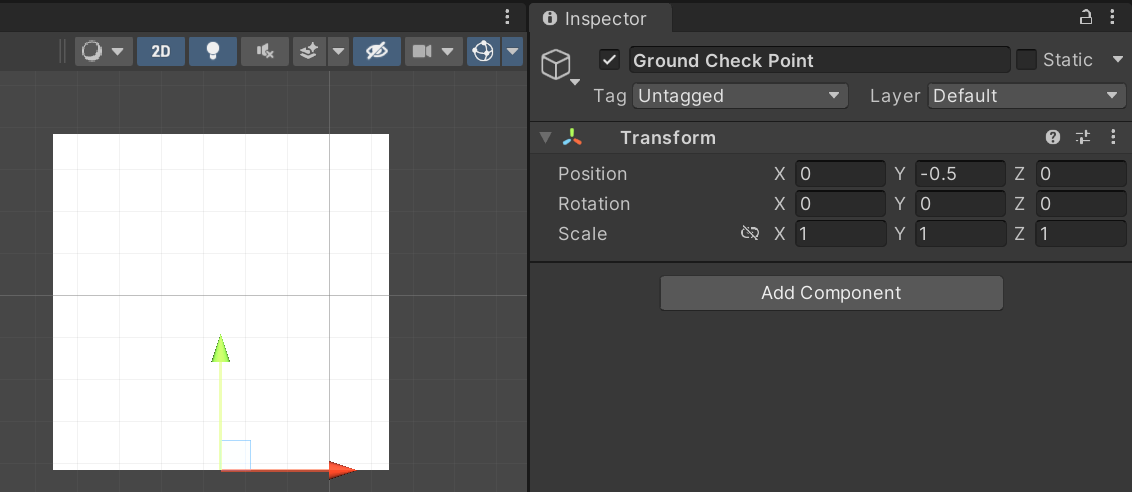
Task: Open Transform help reference icon
Action: (x=1053, y=137)
